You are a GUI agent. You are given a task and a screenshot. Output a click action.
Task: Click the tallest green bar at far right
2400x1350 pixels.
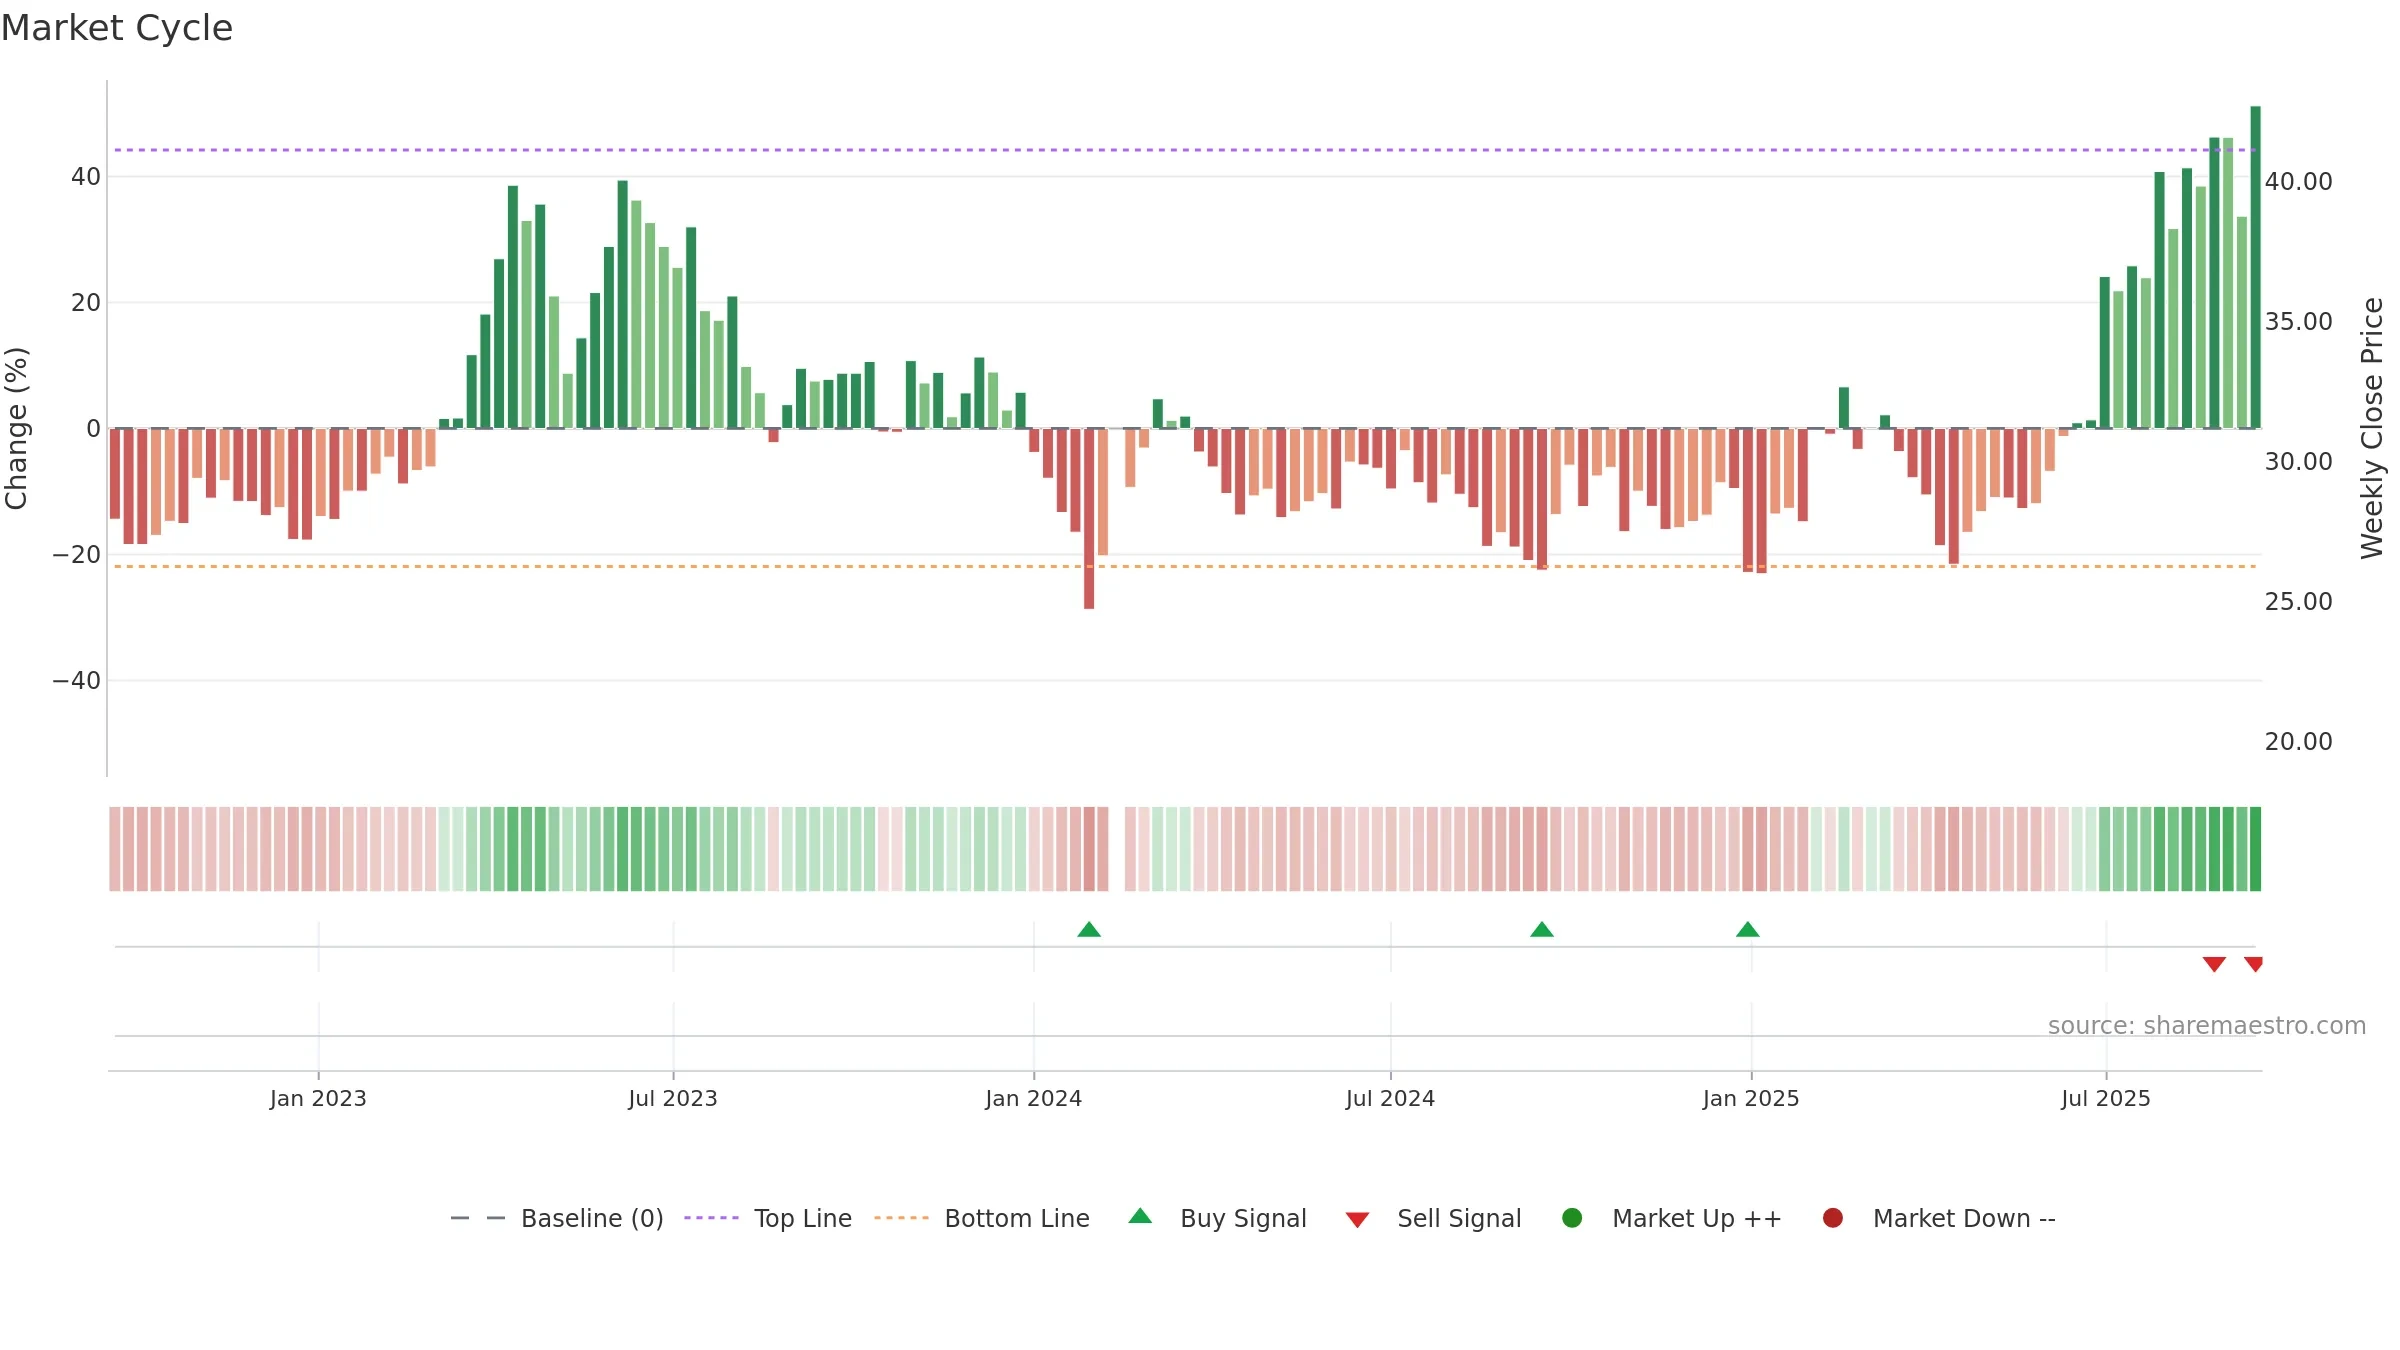(x=2255, y=267)
